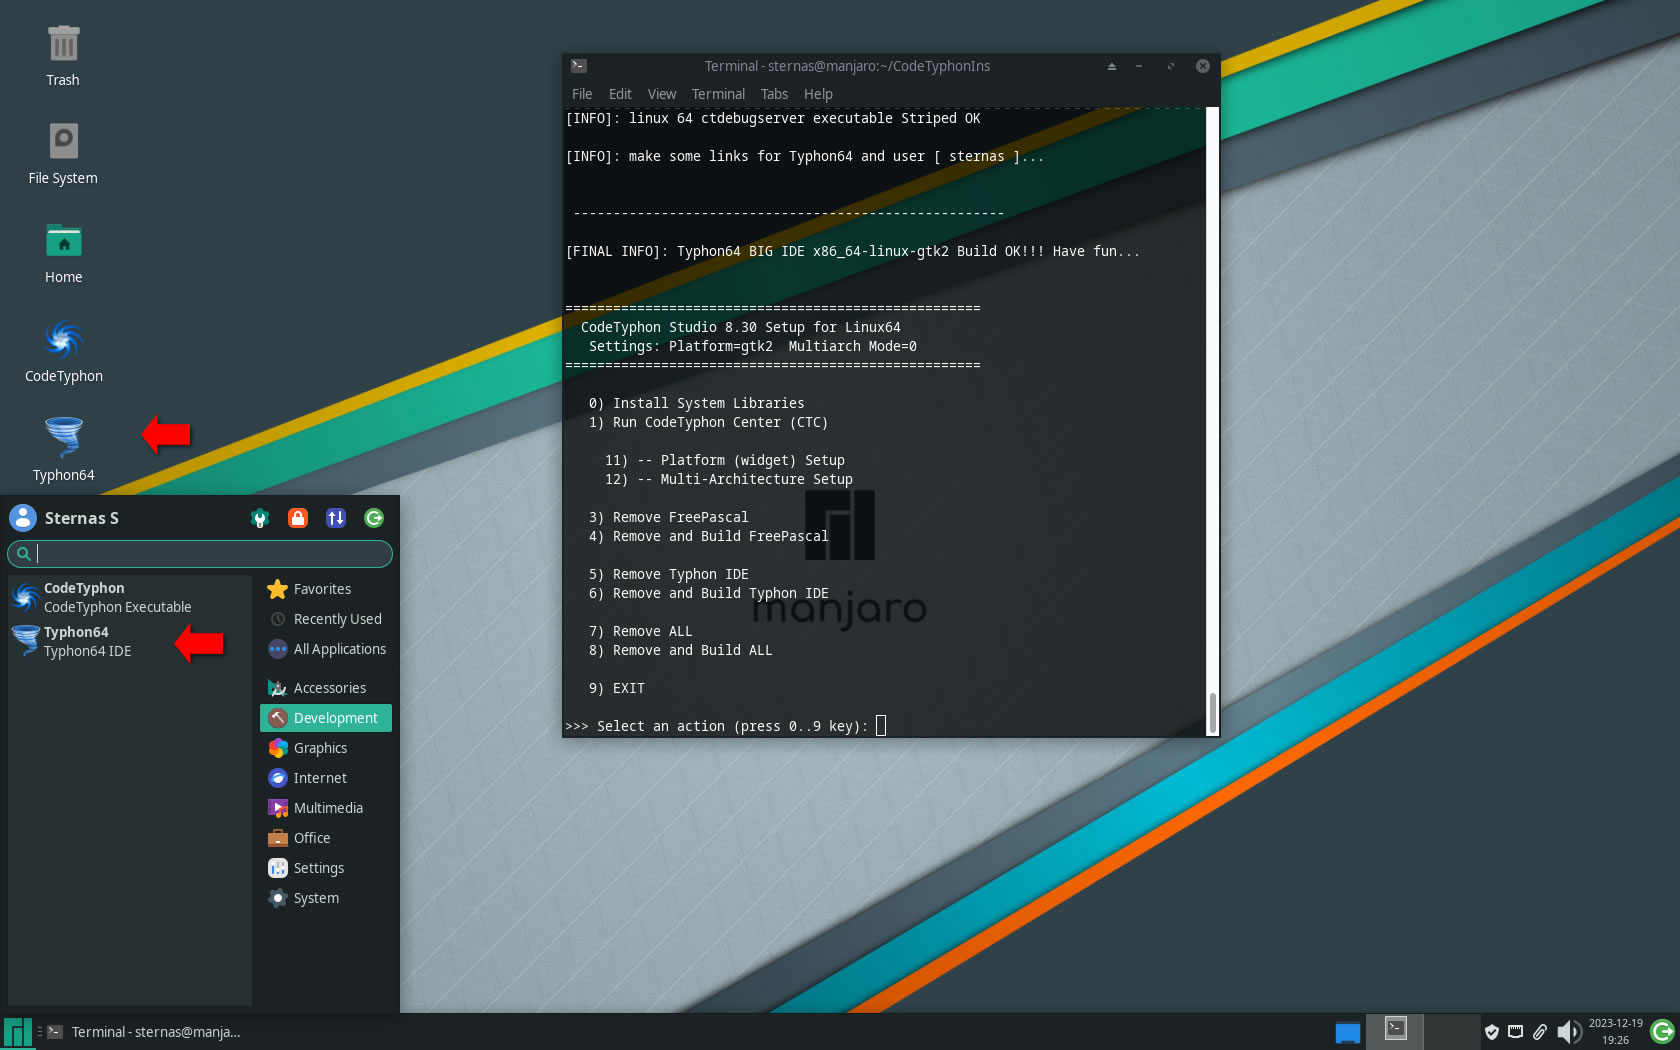Click Terminal taskbar window button
Screen dimensions: 1680x1050
(x=144, y=1032)
